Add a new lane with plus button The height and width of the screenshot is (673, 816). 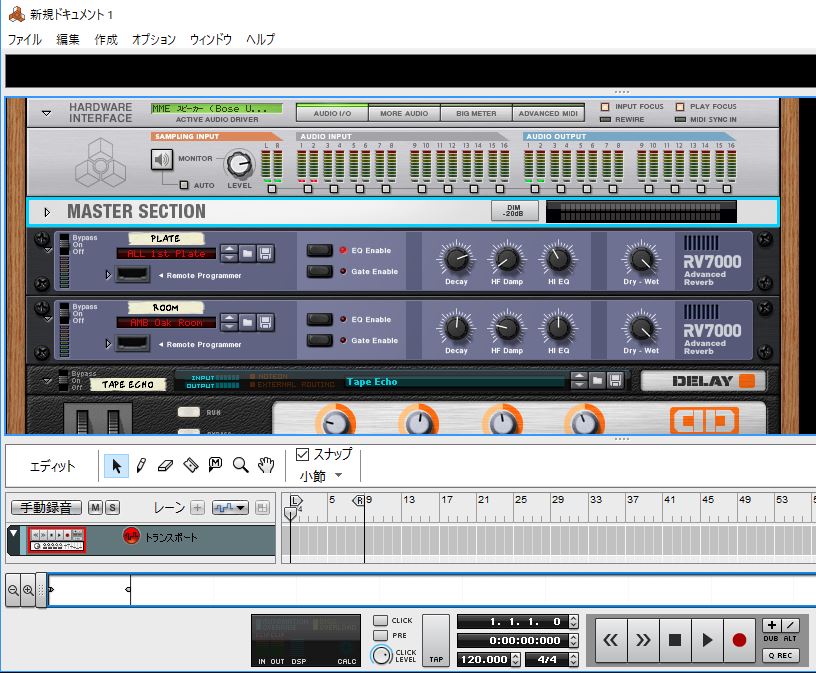197,507
